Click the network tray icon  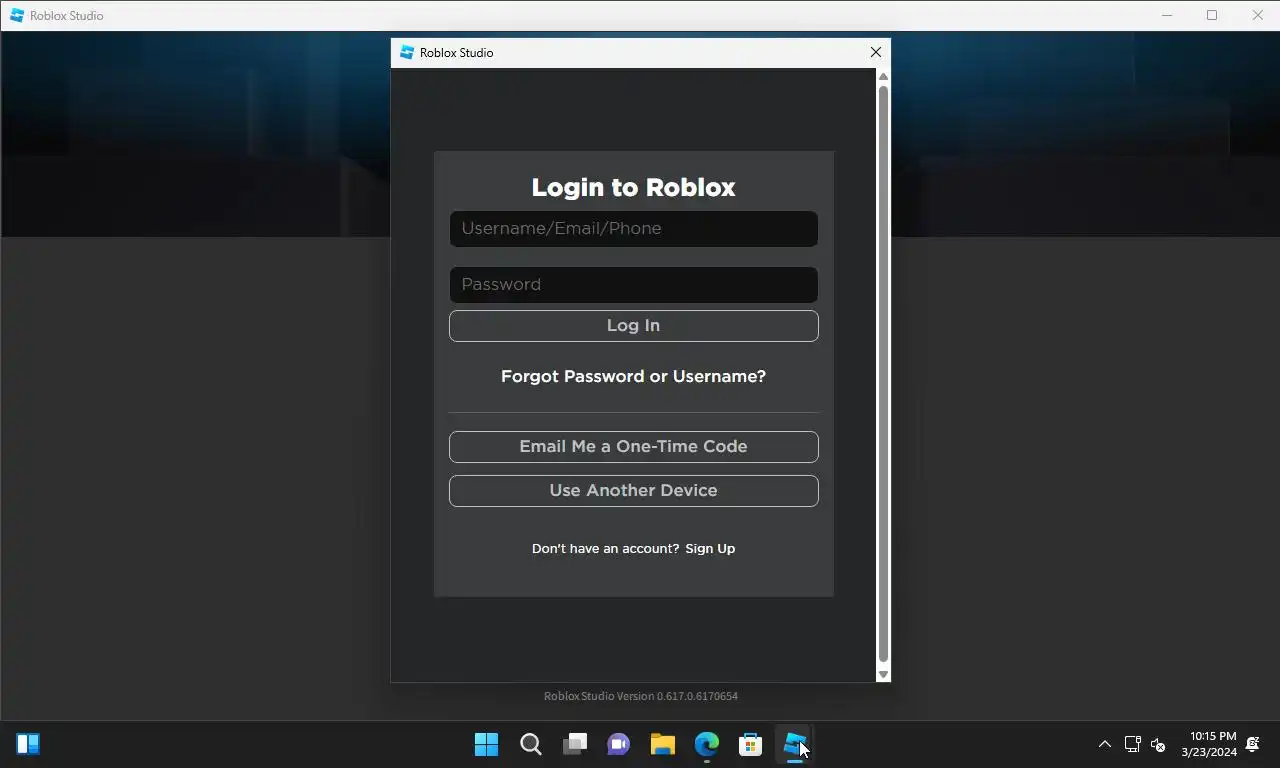pos(1133,745)
